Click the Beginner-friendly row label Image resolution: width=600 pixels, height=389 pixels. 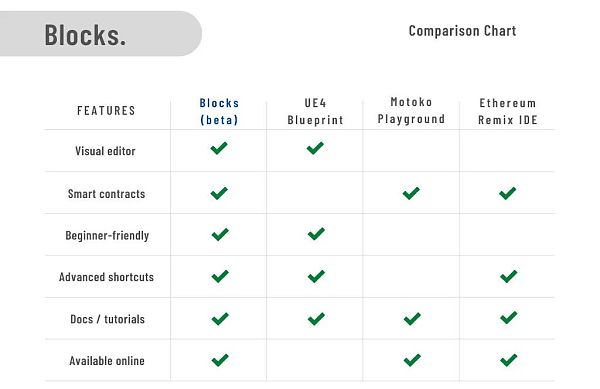(107, 235)
